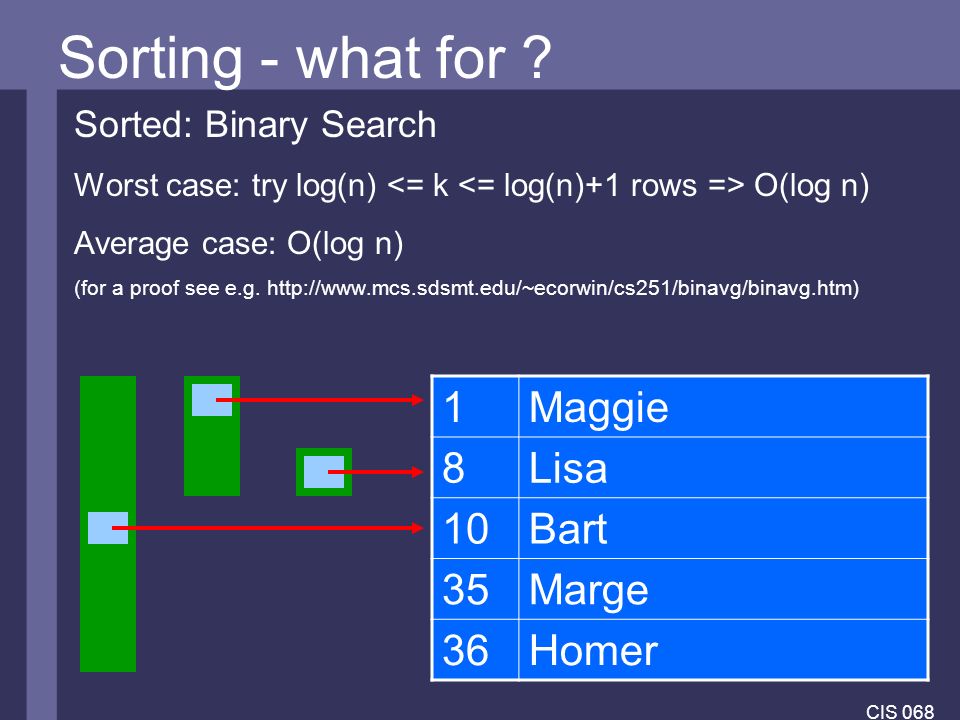Select the cell with key 10
Viewport: 960px width, 720px height.
pyautogui.click(x=476, y=528)
